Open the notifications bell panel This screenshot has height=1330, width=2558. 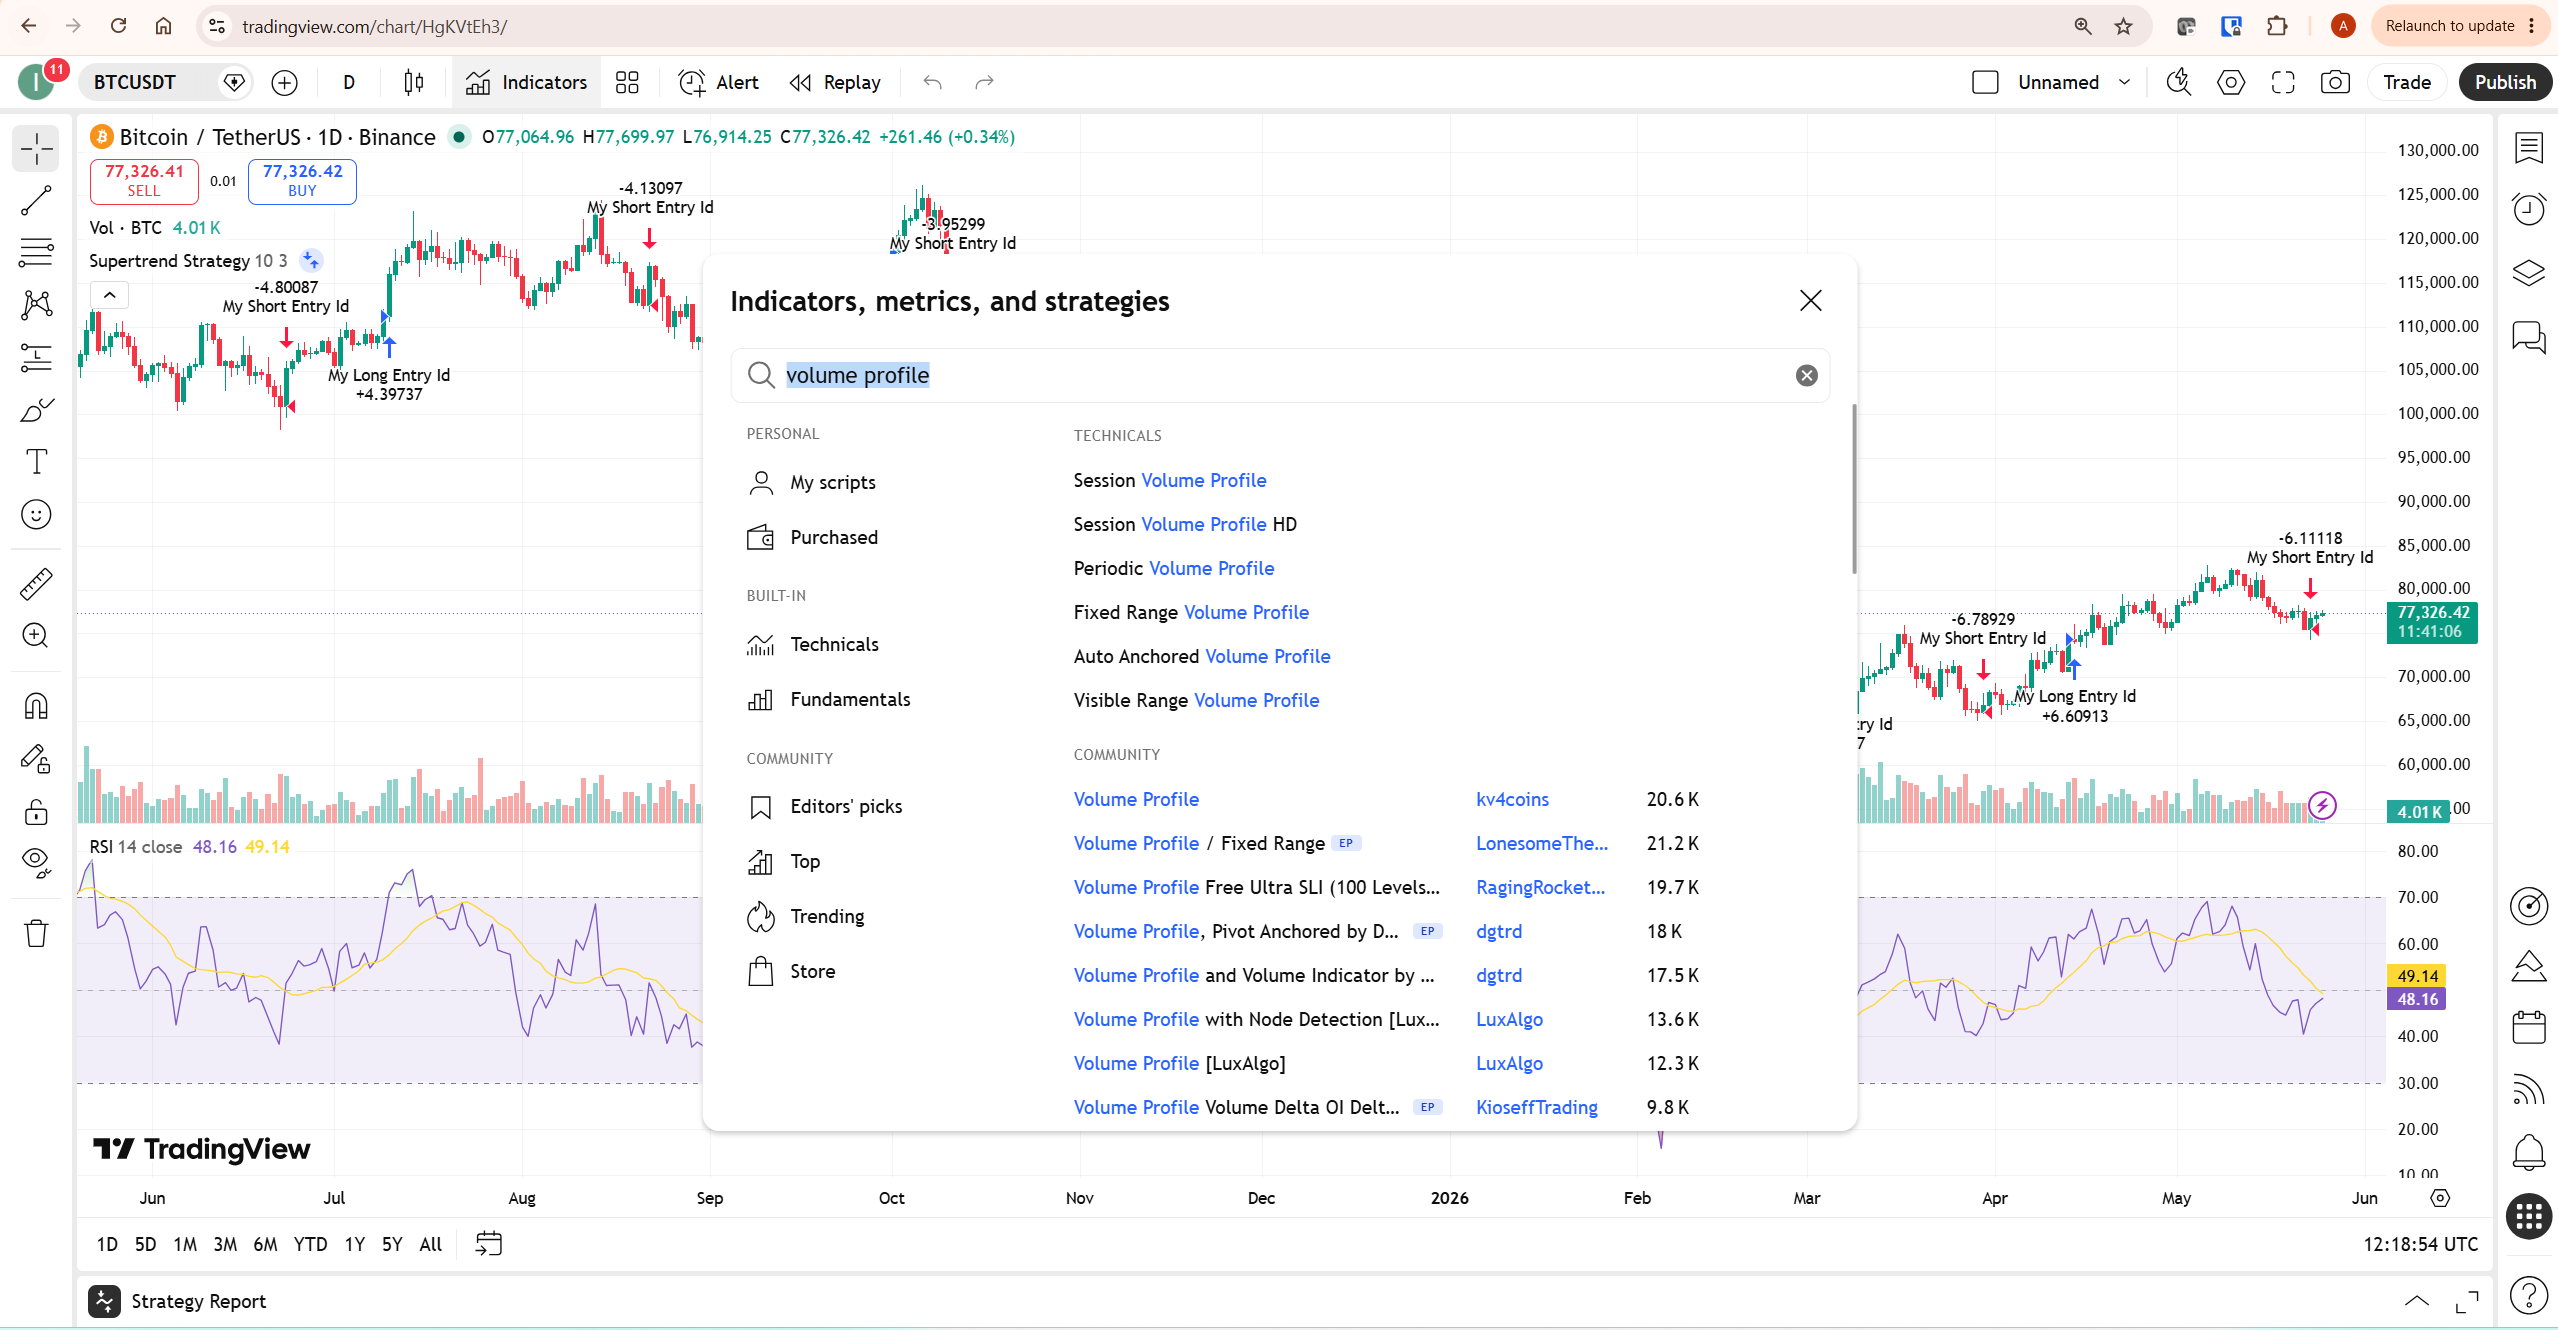[2528, 1153]
